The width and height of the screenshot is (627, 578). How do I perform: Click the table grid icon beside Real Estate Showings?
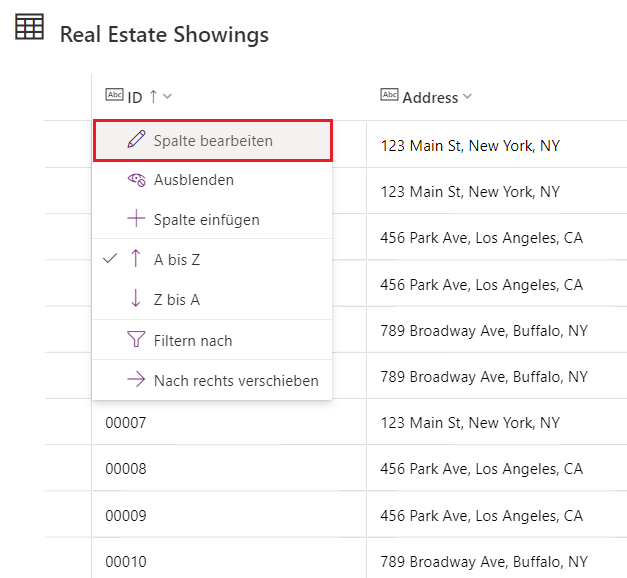click(x=29, y=27)
